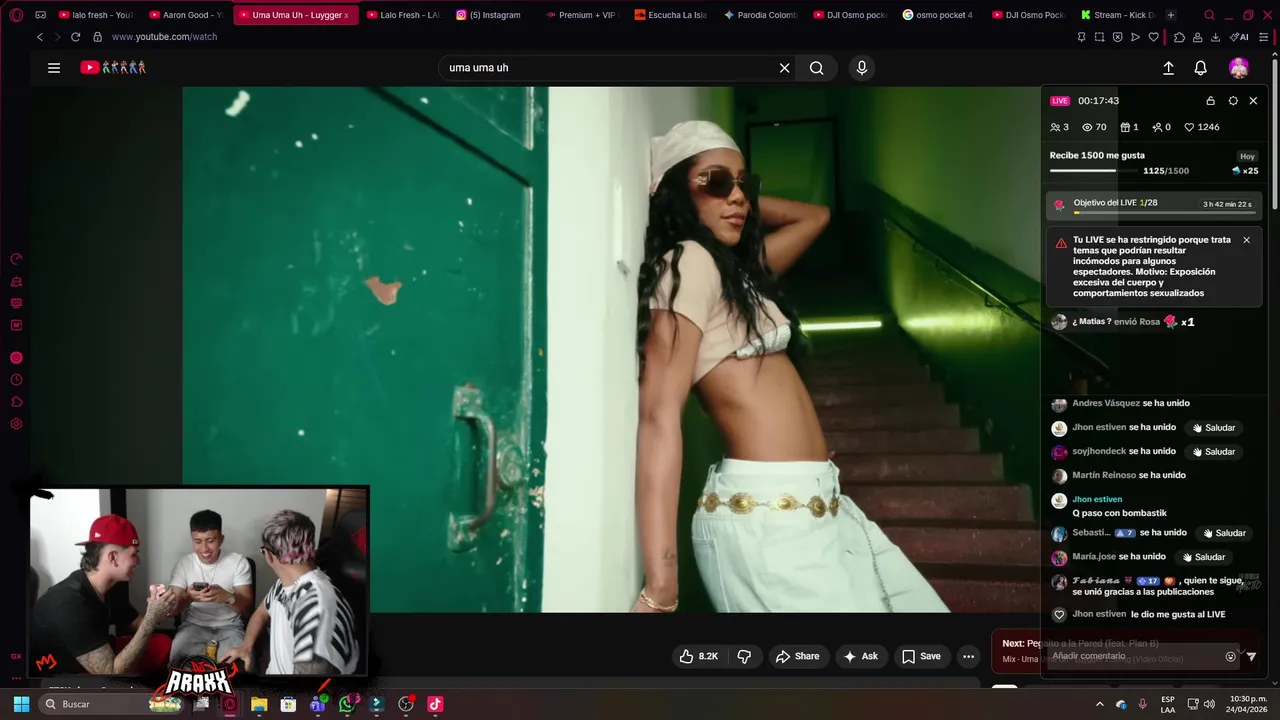Switch to the 'Aaron Good' tab

(x=186, y=15)
